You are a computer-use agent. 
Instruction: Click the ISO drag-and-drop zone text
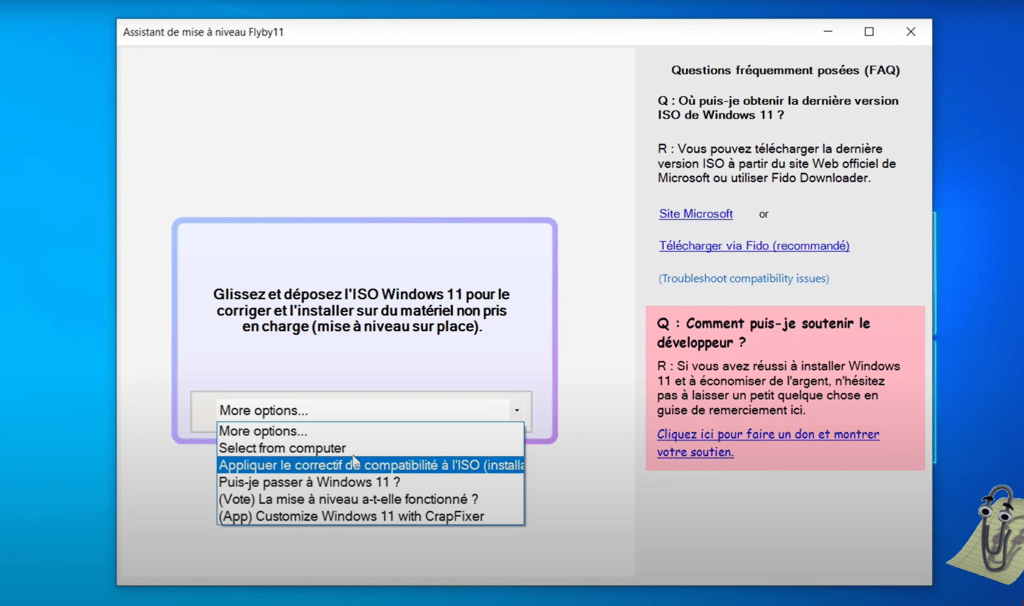point(362,310)
